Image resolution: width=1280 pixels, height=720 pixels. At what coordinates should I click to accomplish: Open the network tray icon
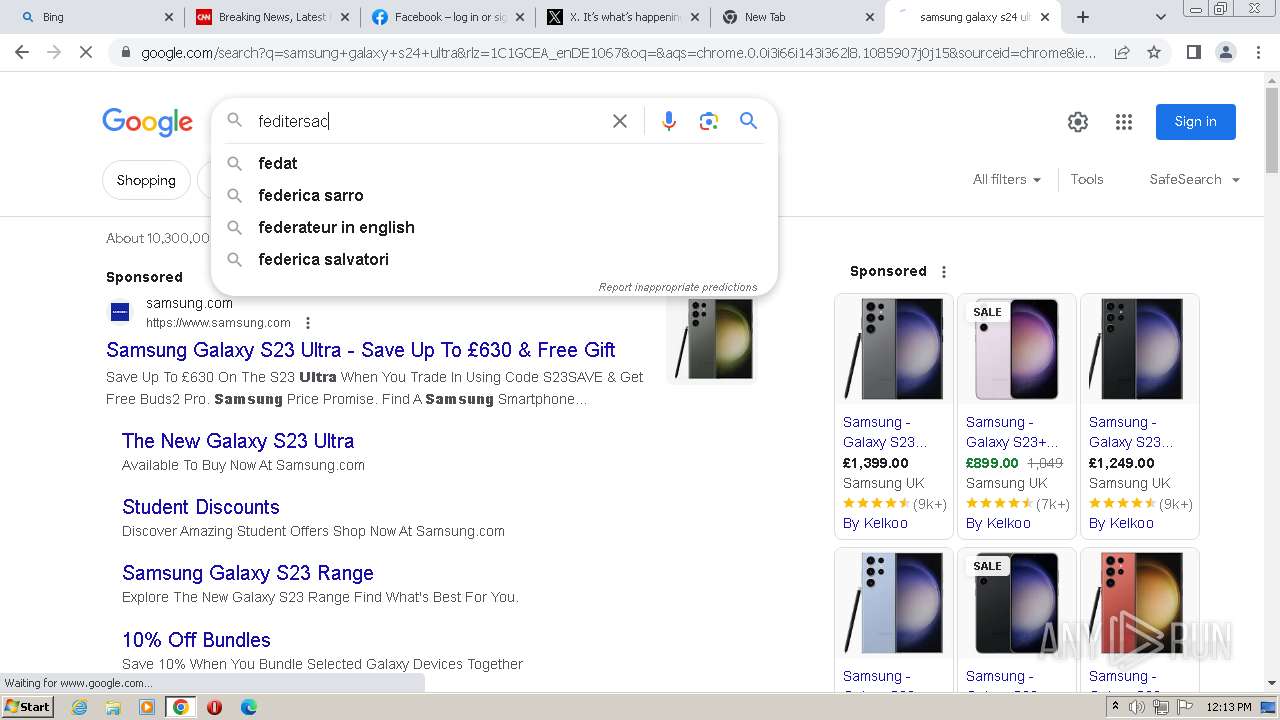click(x=1160, y=707)
